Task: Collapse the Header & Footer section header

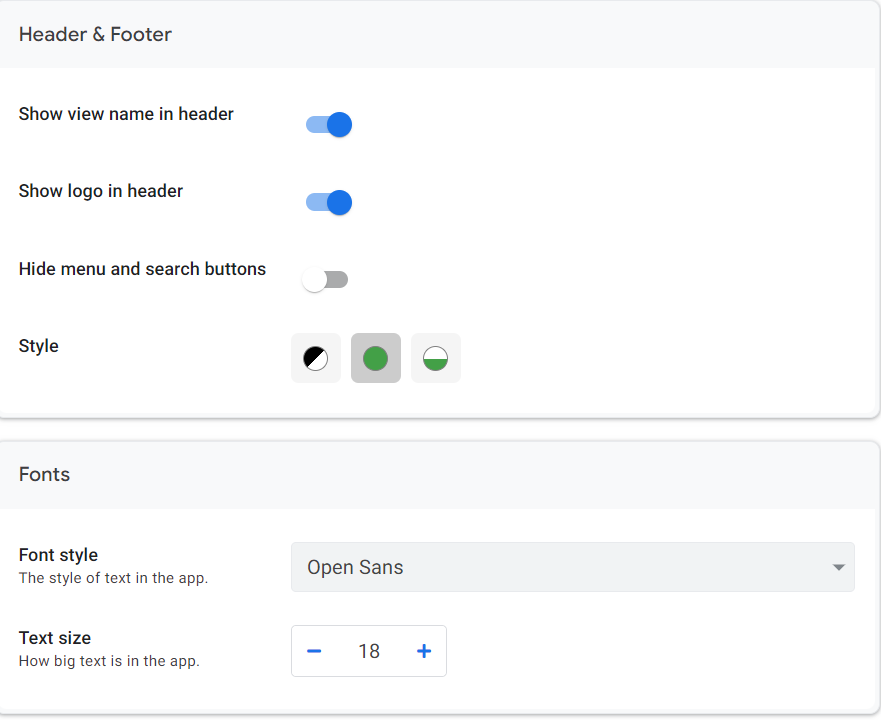Action: tap(95, 35)
